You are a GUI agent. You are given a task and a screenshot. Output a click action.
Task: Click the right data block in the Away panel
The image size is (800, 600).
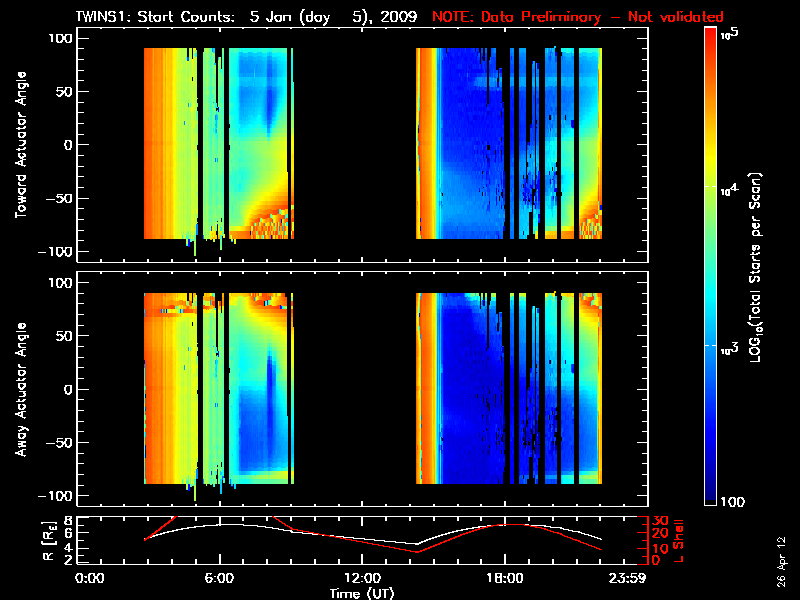(x=508, y=388)
